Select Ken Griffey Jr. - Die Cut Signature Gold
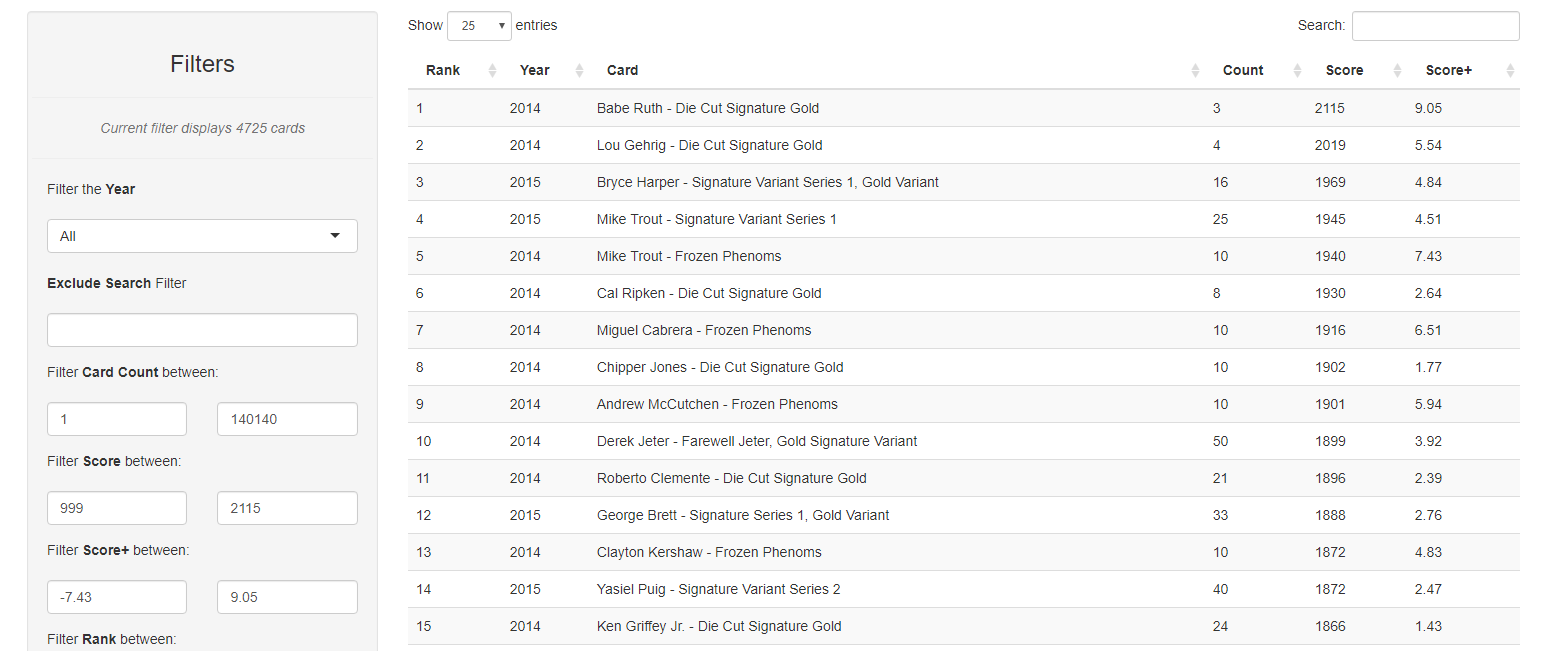Screen dimensions: 1561x651 pos(719,626)
